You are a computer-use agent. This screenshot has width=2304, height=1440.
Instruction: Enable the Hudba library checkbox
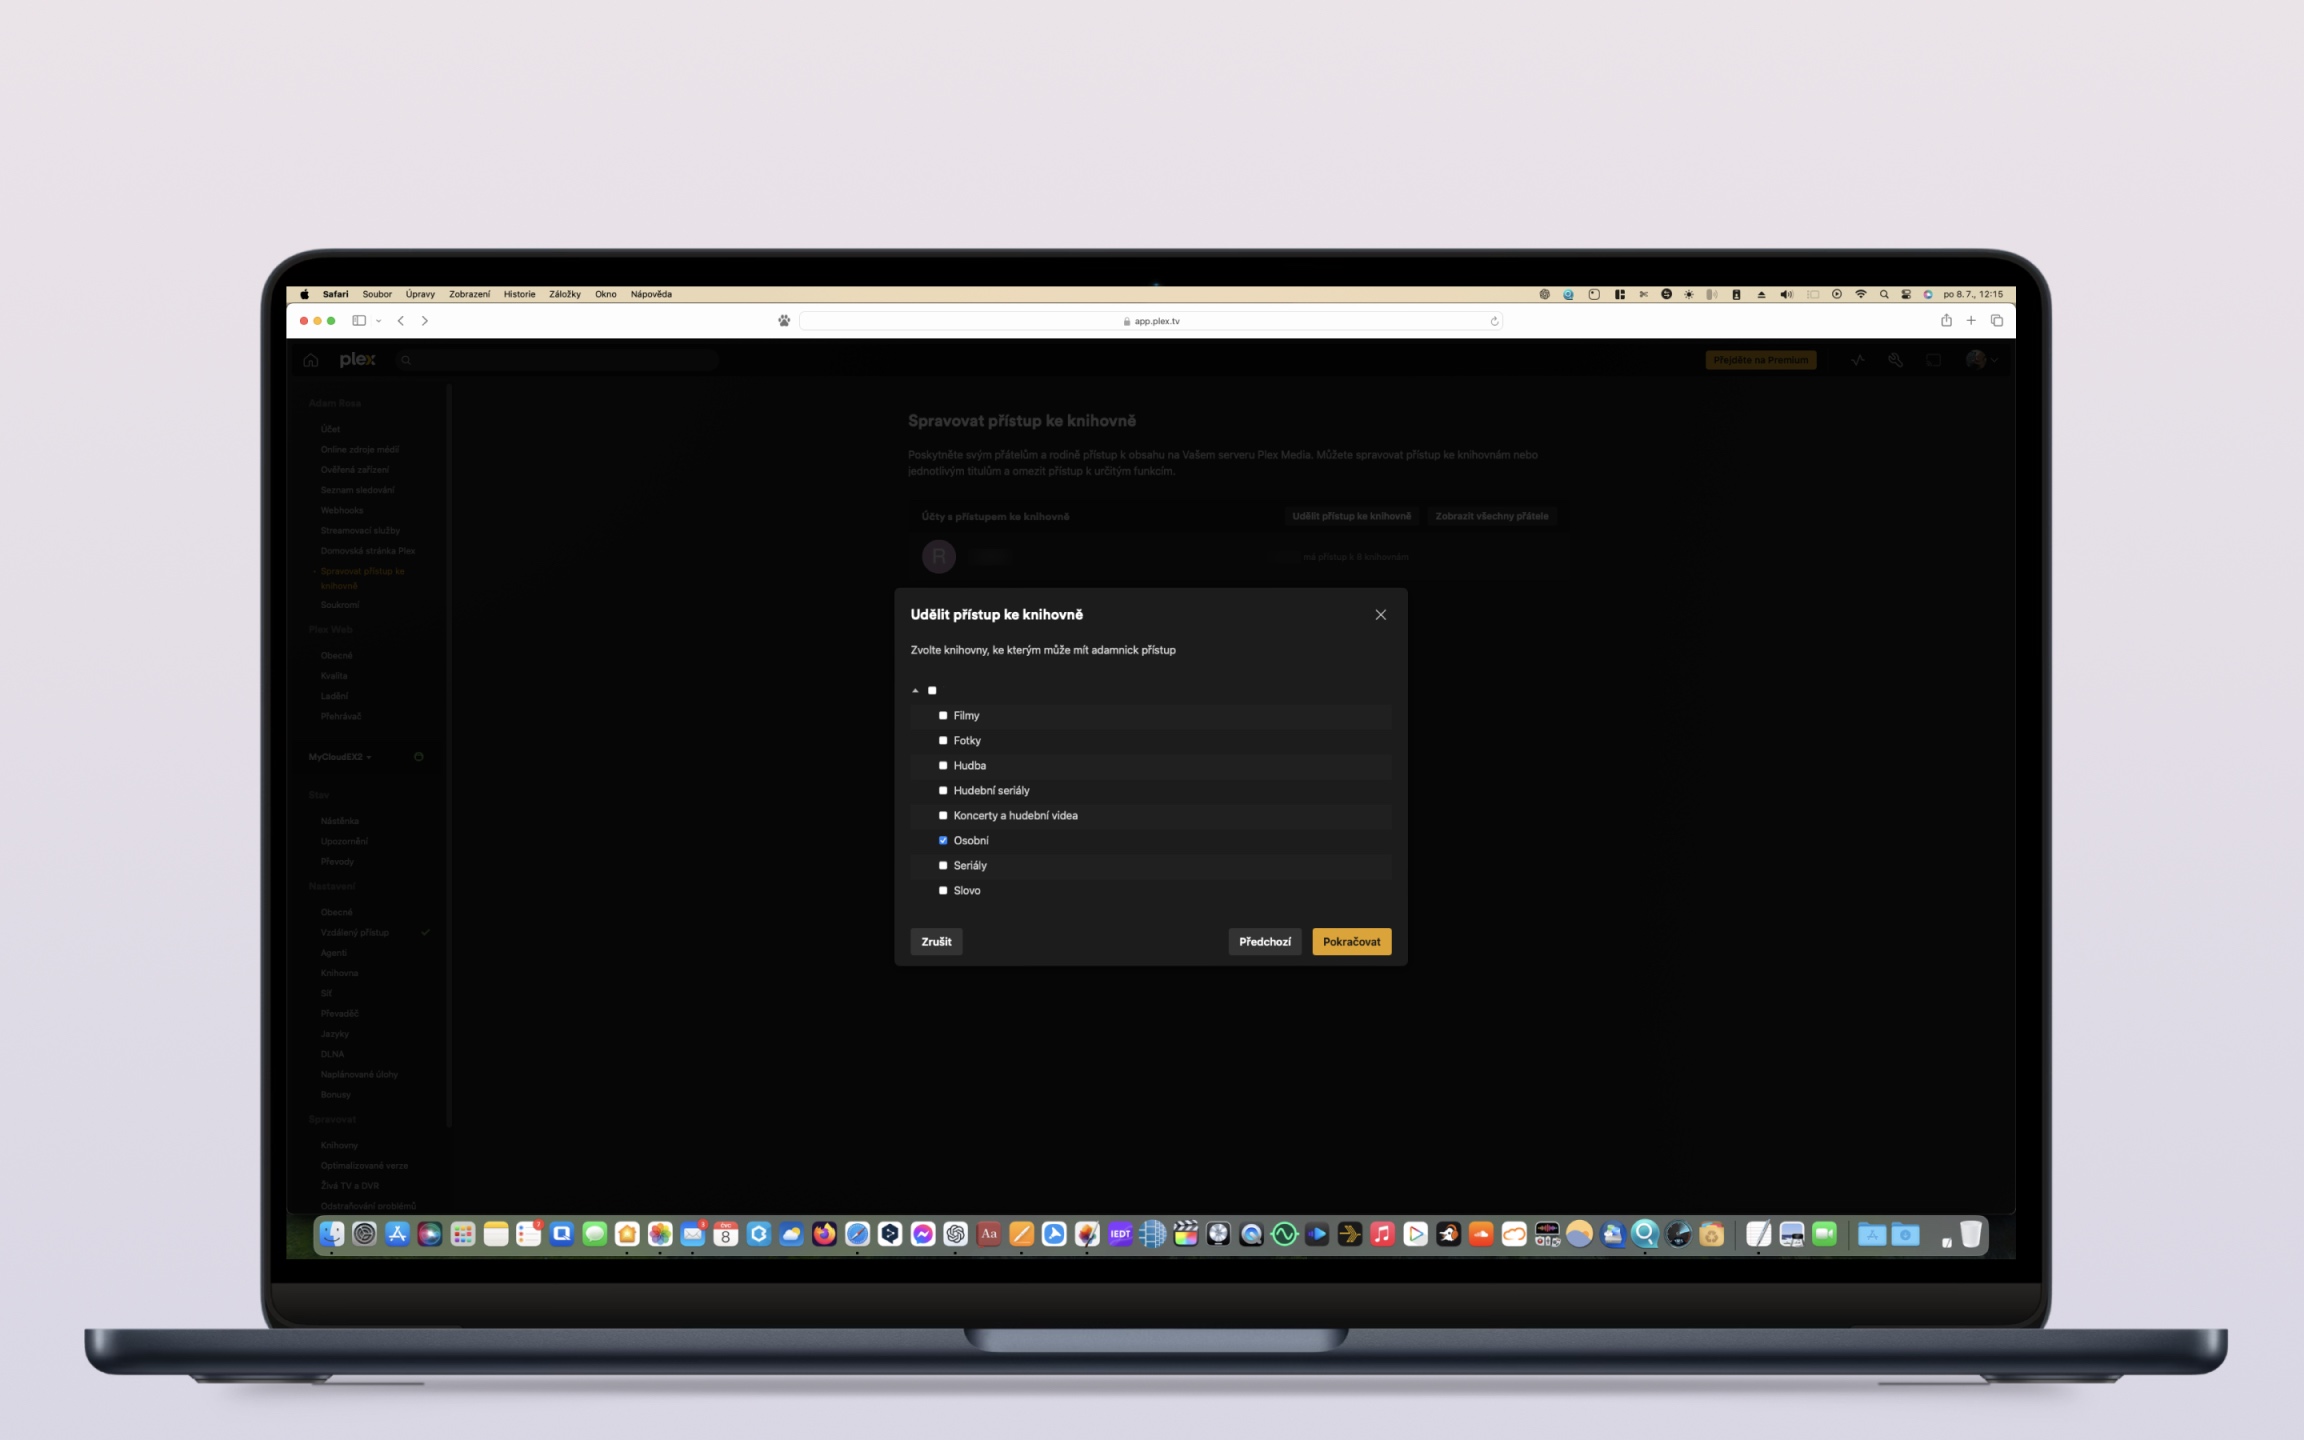click(x=942, y=766)
